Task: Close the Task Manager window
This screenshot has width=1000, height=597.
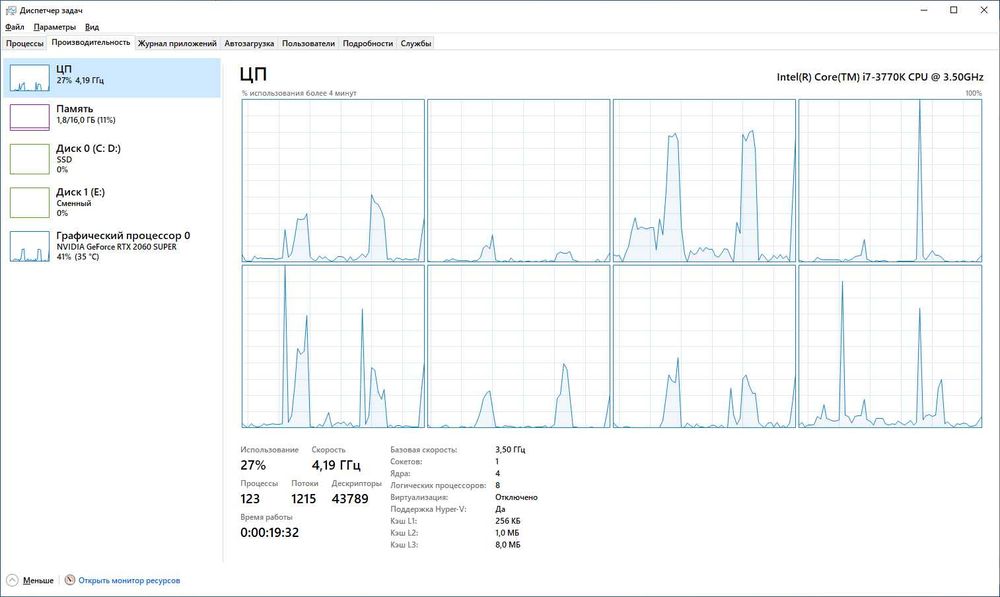Action: [984, 10]
